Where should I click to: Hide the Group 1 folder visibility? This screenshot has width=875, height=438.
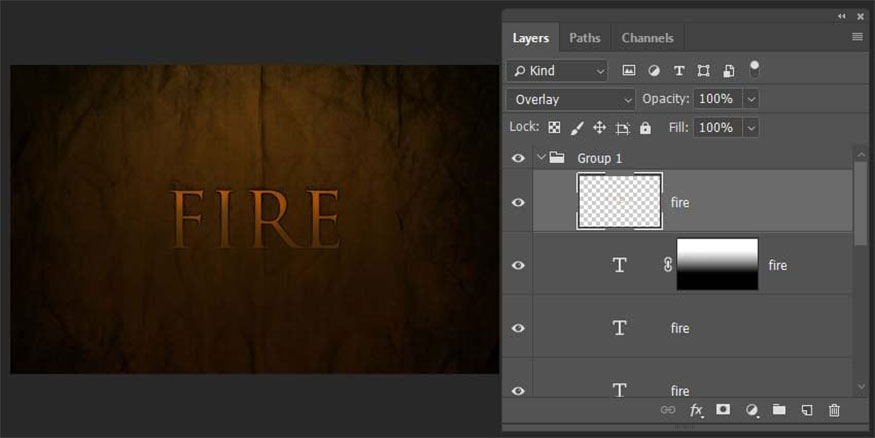point(518,158)
